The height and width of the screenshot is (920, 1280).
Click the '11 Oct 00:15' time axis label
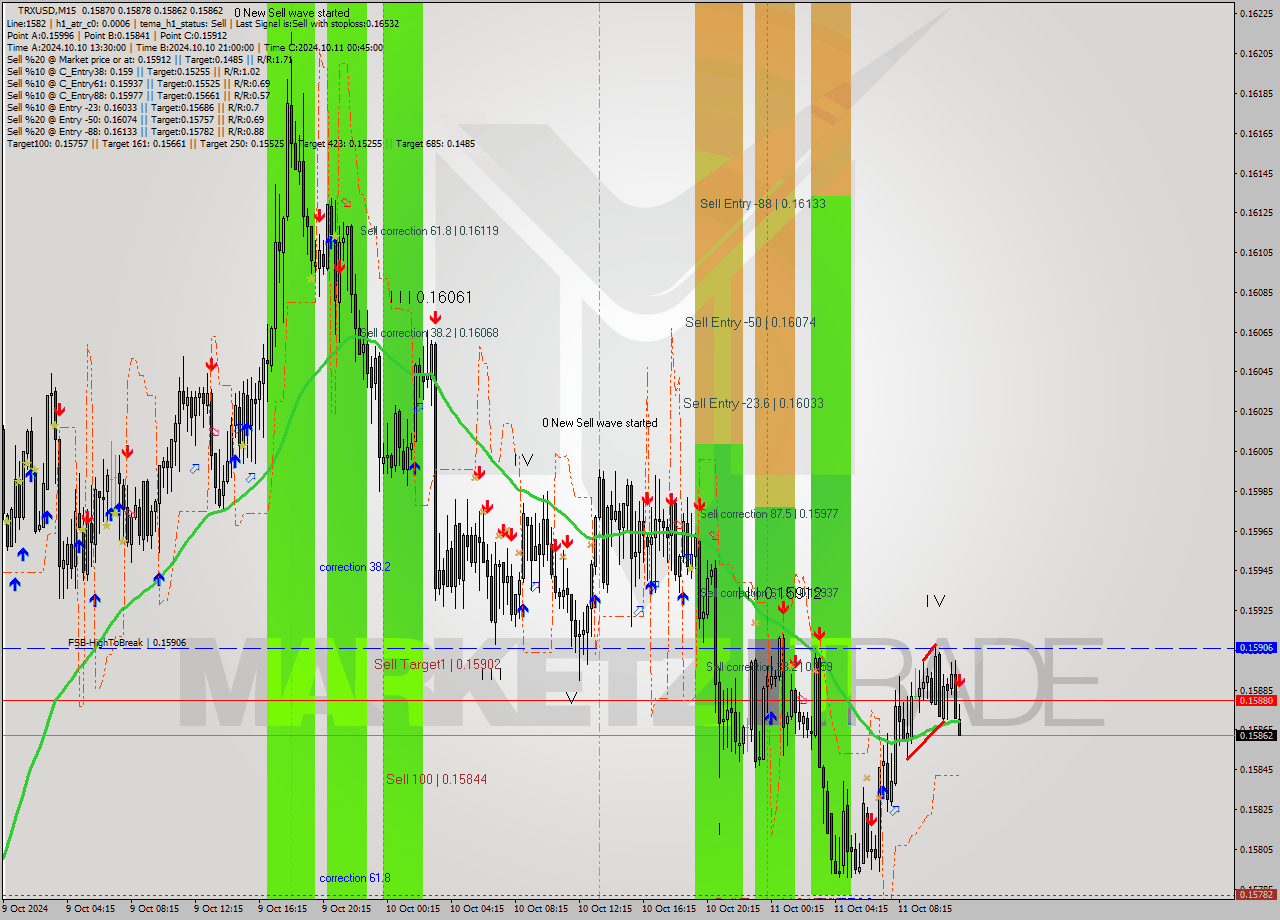pyautogui.click(x=796, y=909)
